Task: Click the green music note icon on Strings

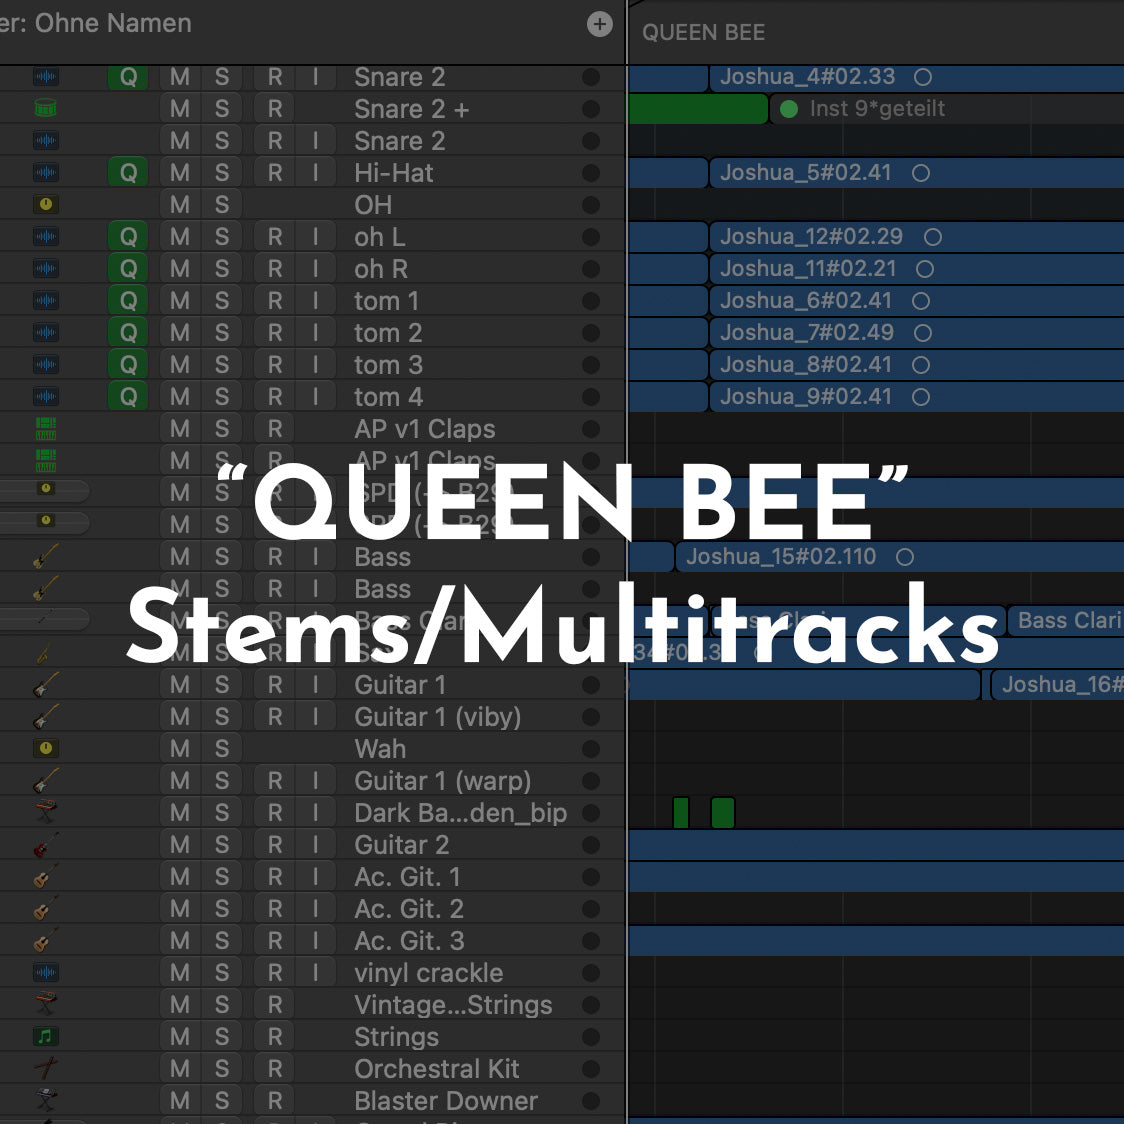Action: pyautogui.click(x=46, y=1037)
